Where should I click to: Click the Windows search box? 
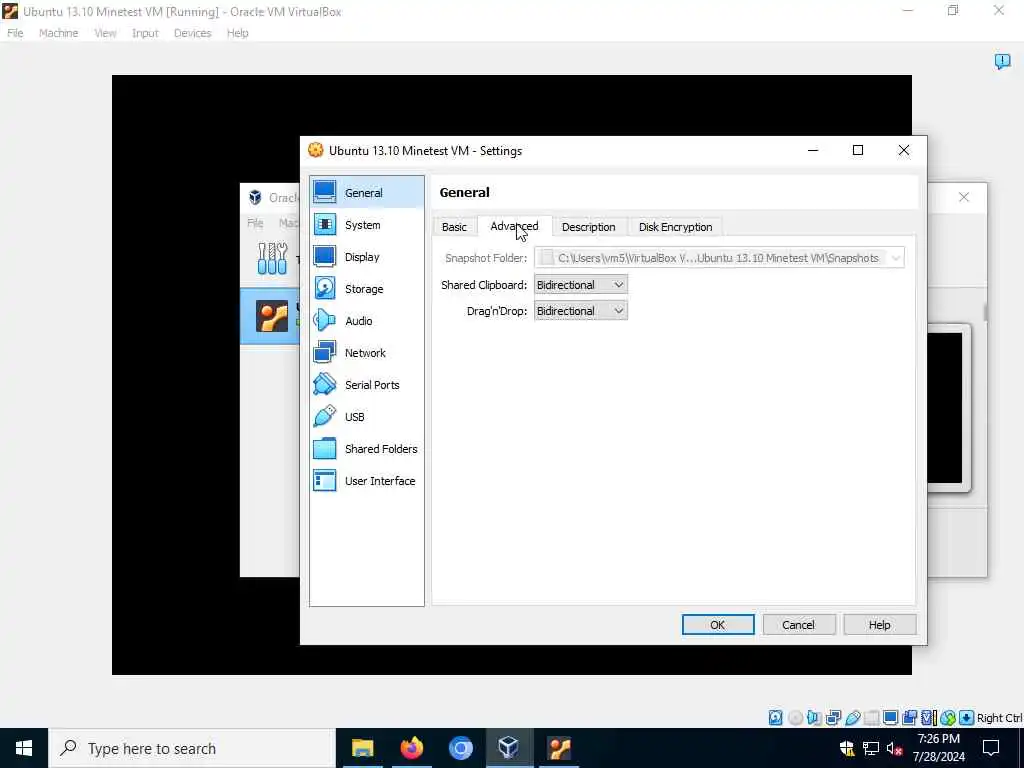click(191, 748)
